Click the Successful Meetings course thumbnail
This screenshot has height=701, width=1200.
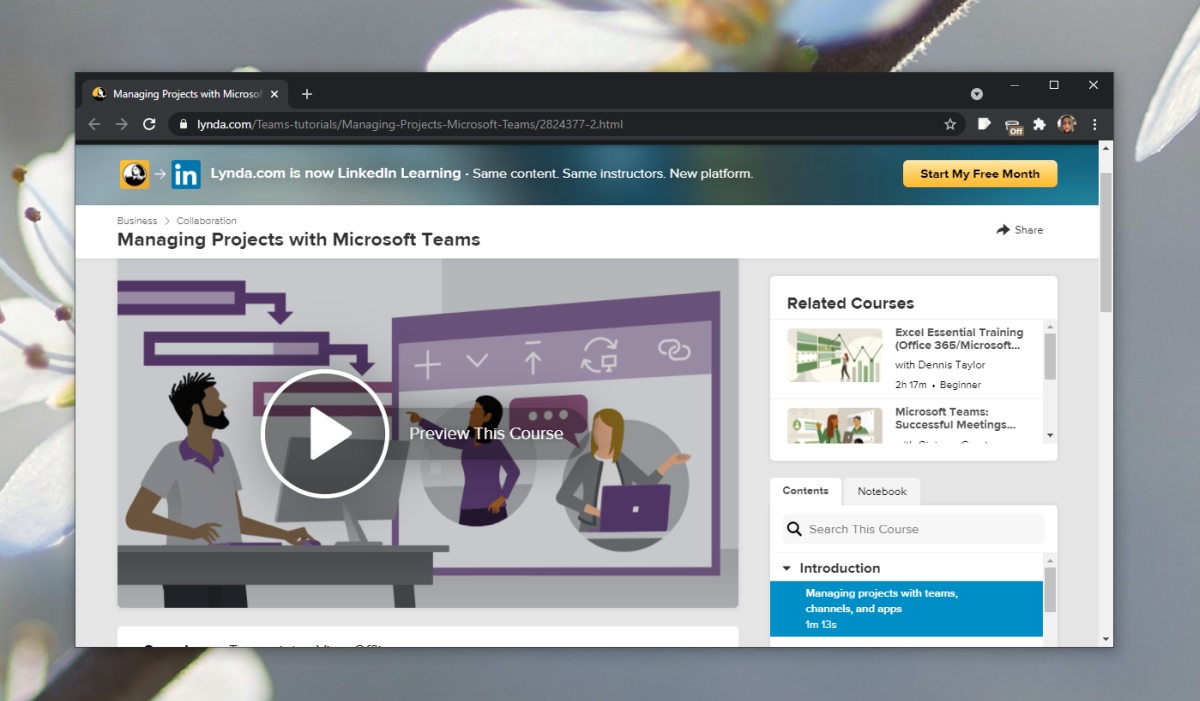(835, 425)
